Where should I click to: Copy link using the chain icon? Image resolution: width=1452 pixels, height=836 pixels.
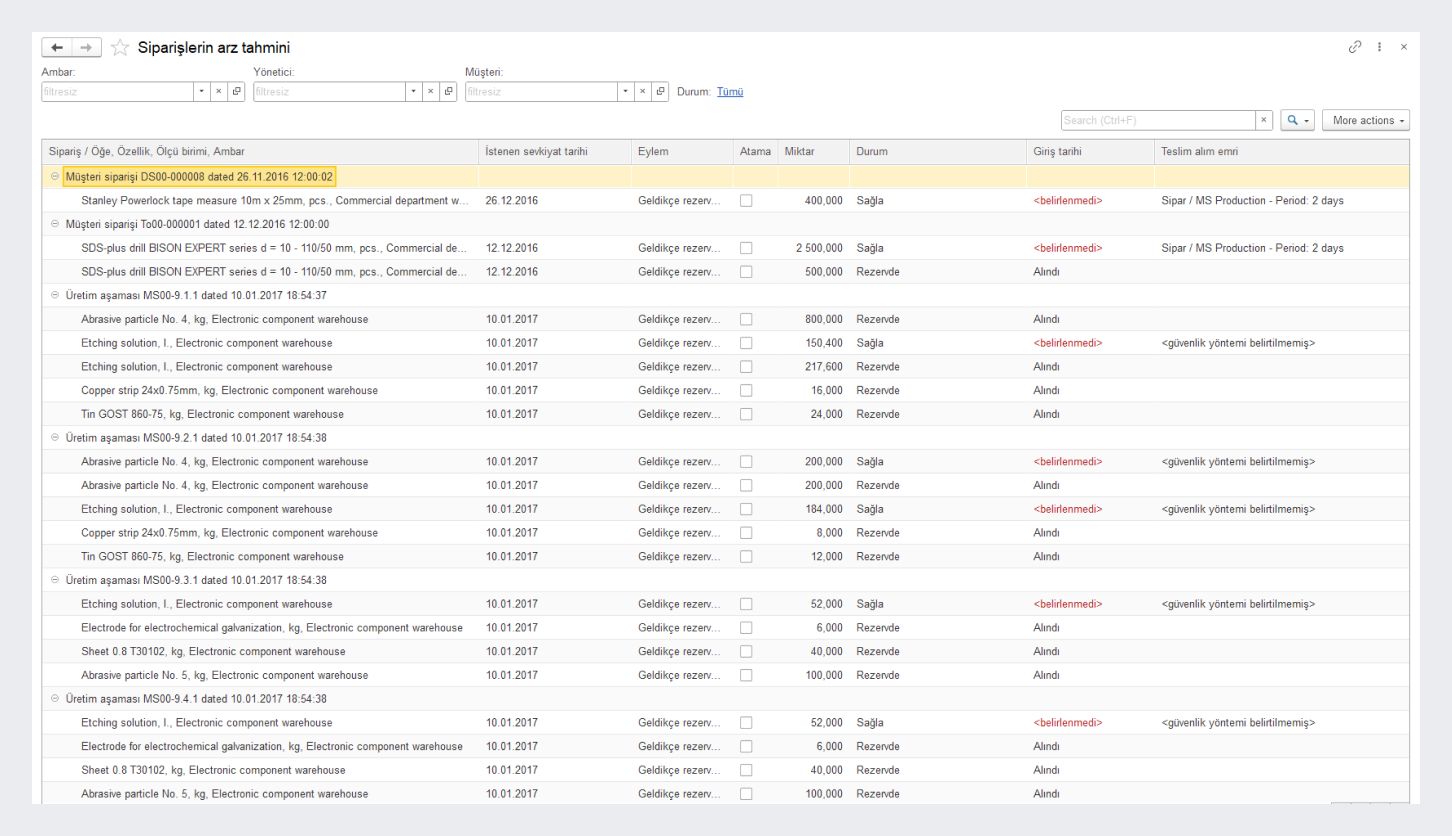click(1357, 48)
